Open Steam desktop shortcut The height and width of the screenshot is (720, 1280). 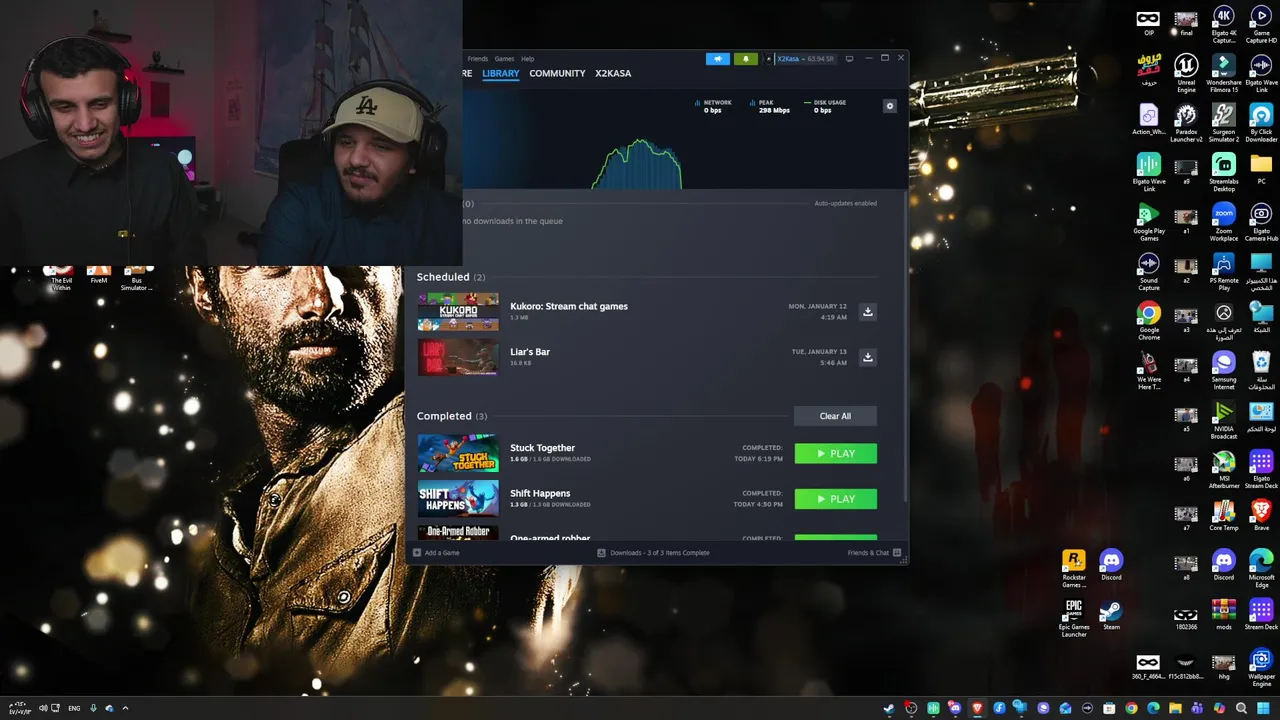point(1111,615)
